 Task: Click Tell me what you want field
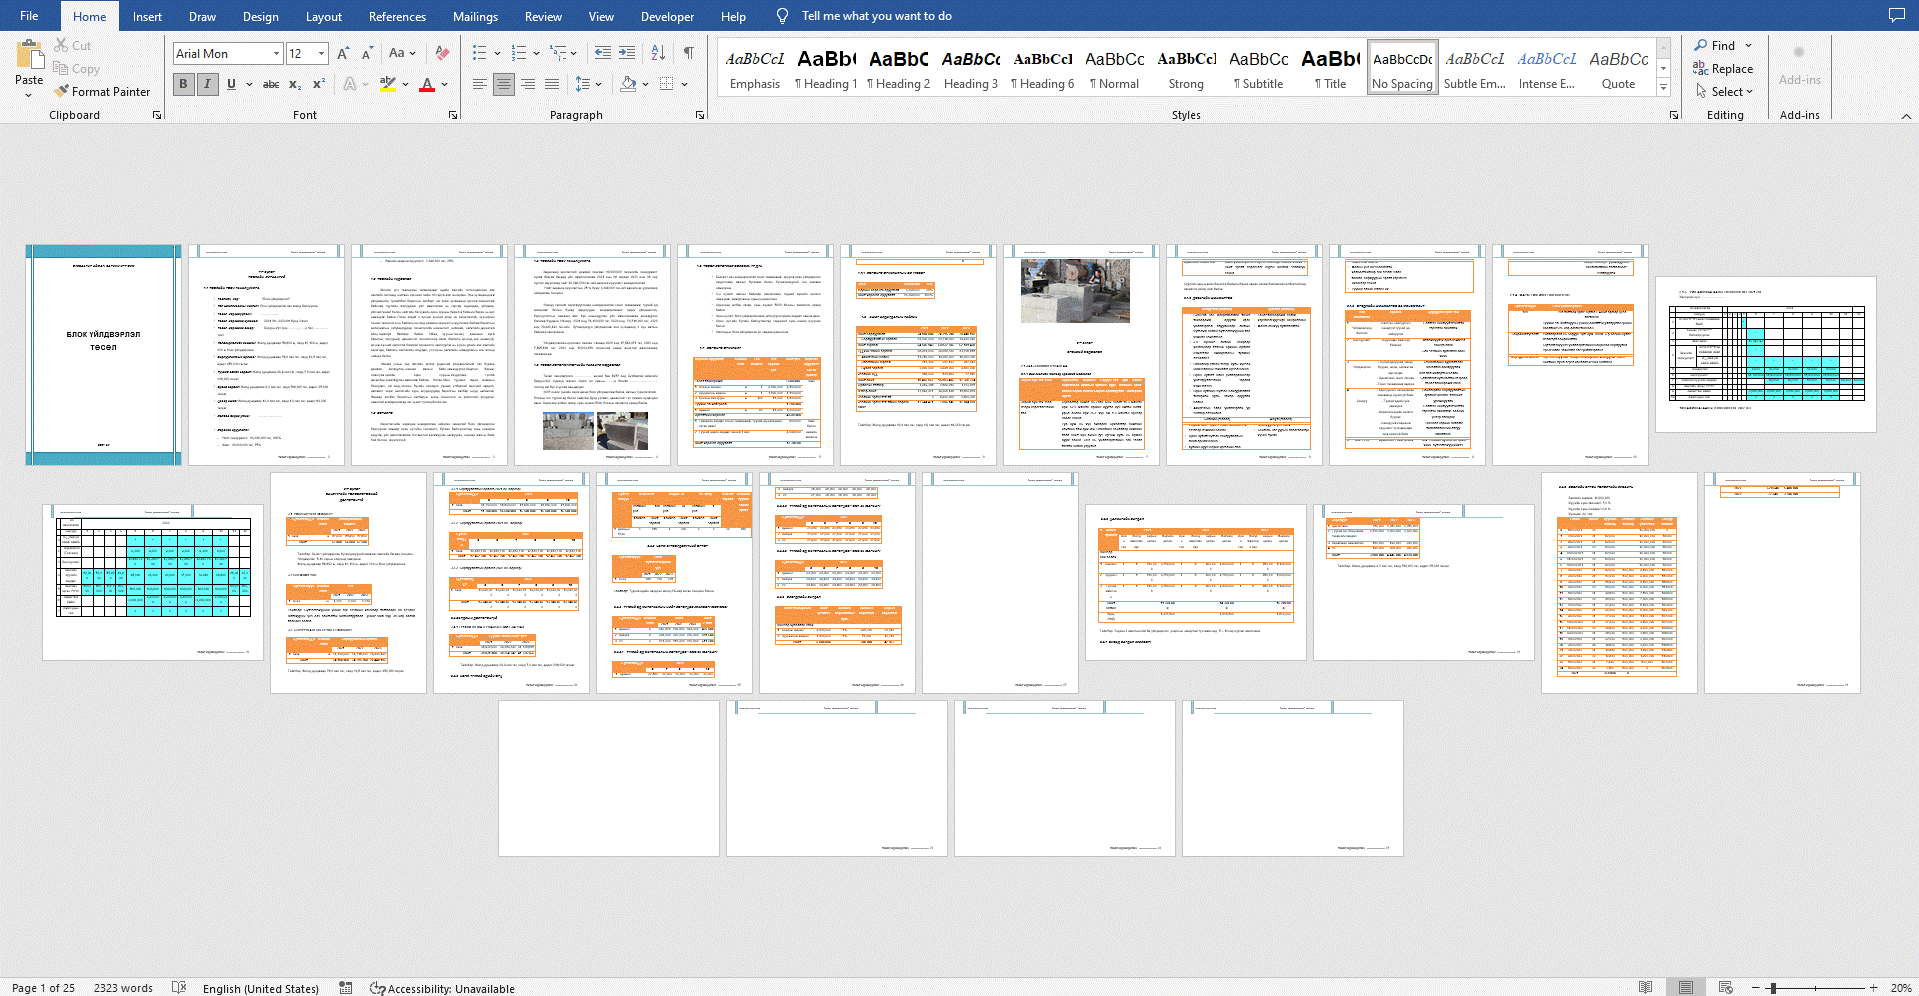pyautogui.click(x=876, y=16)
